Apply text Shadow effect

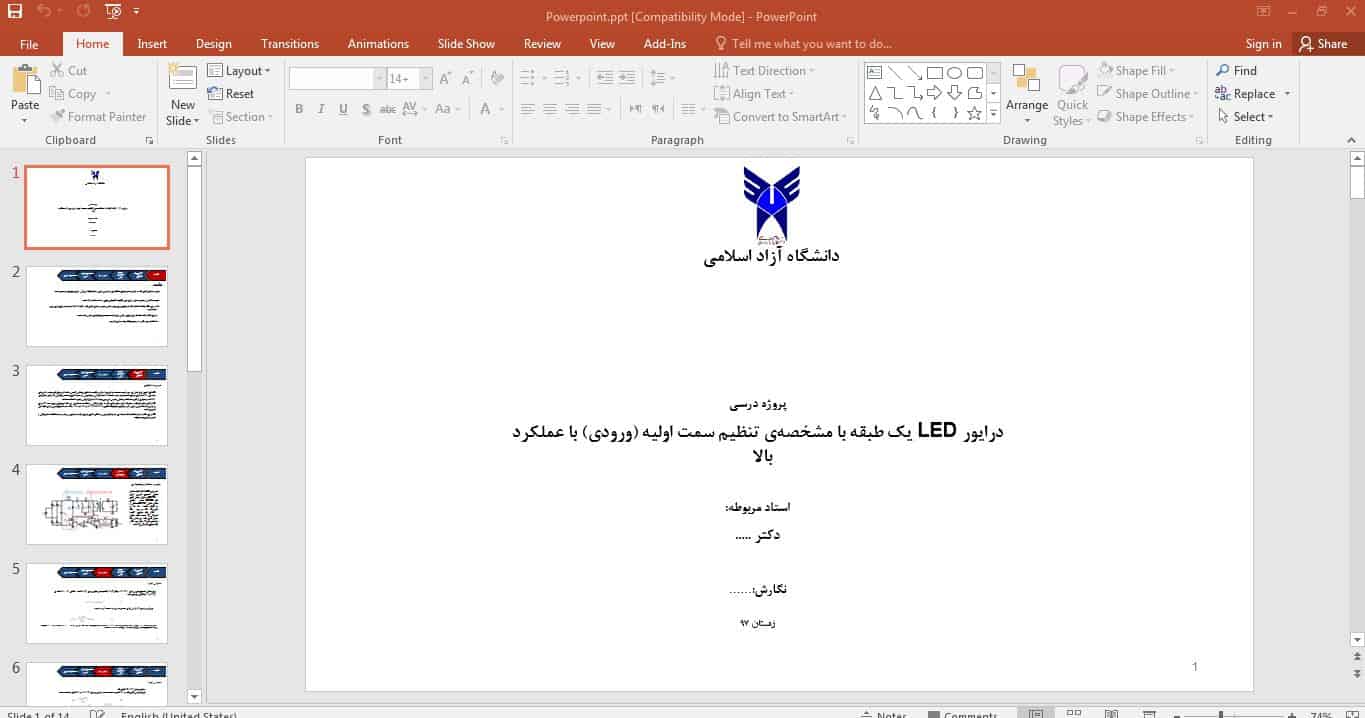[x=366, y=109]
